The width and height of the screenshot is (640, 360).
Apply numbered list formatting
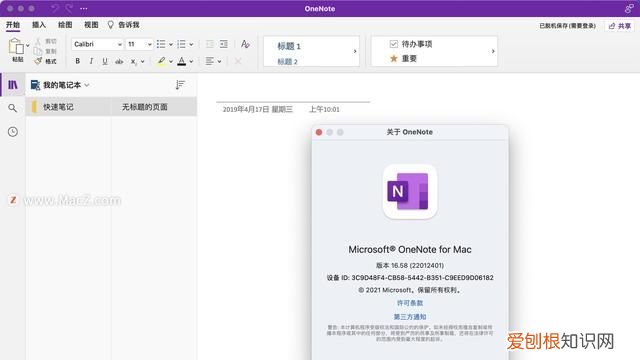[182, 44]
